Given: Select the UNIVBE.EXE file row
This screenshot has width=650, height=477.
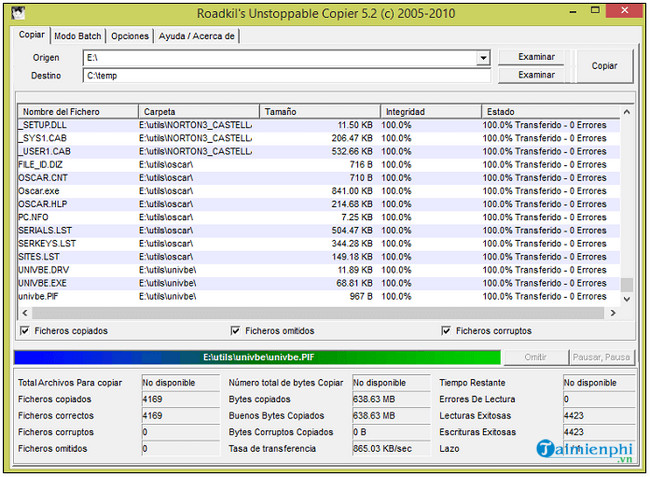Looking at the screenshot, I should 319,283.
